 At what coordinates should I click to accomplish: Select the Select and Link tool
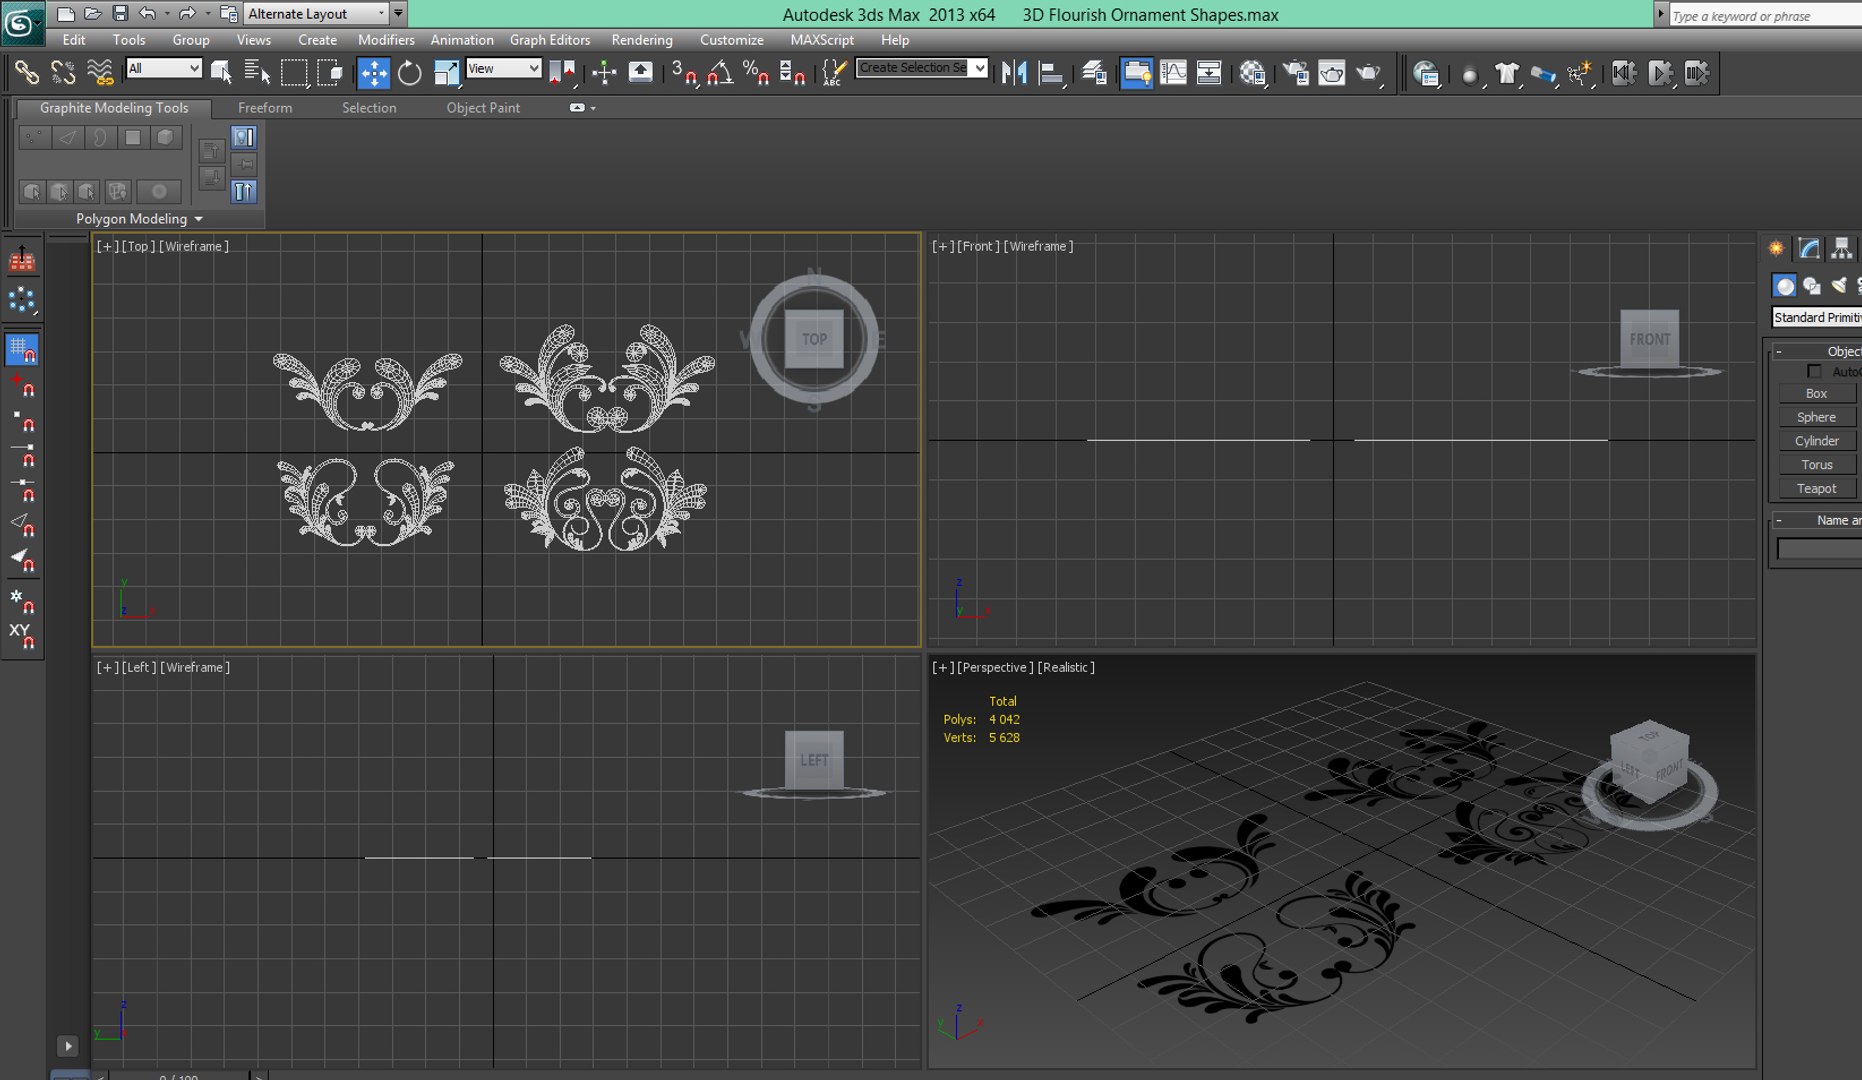pos(26,72)
